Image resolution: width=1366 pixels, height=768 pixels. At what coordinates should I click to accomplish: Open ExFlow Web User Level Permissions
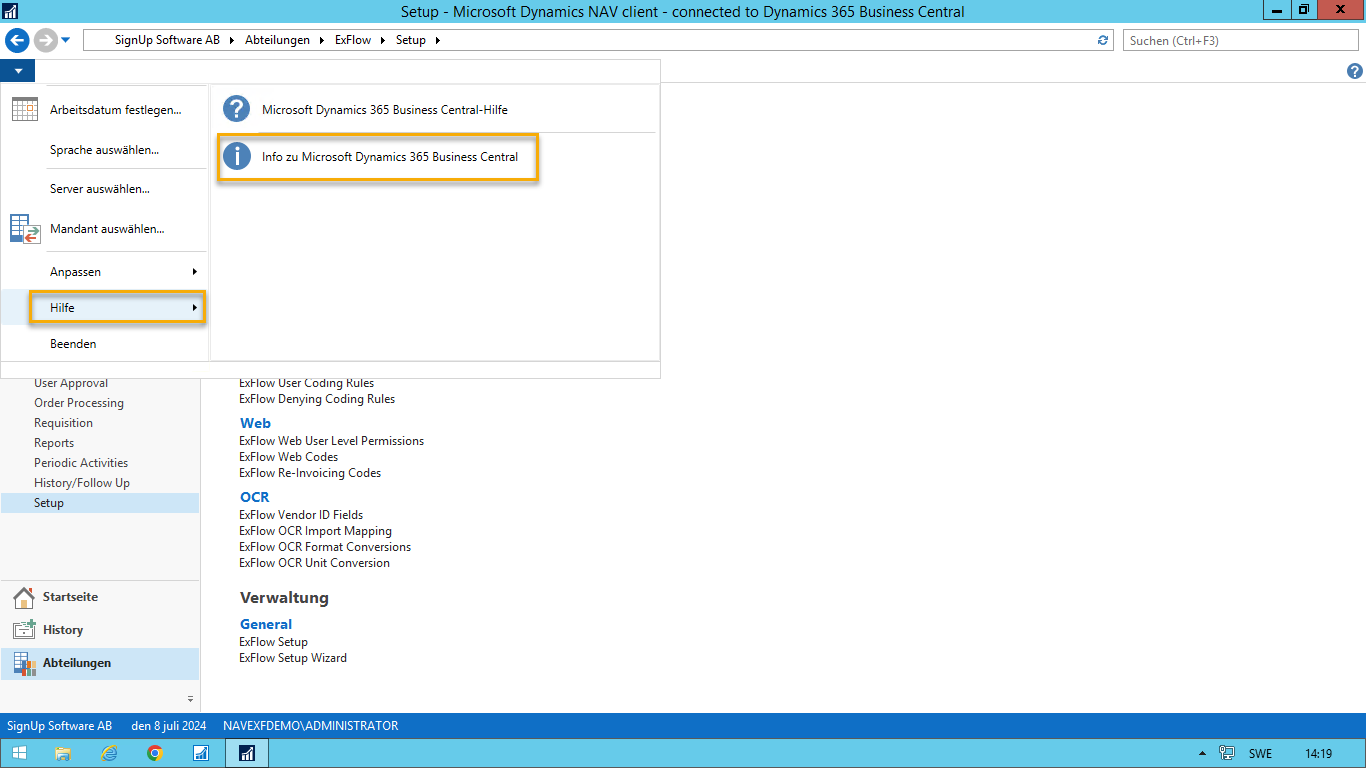(x=332, y=441)
